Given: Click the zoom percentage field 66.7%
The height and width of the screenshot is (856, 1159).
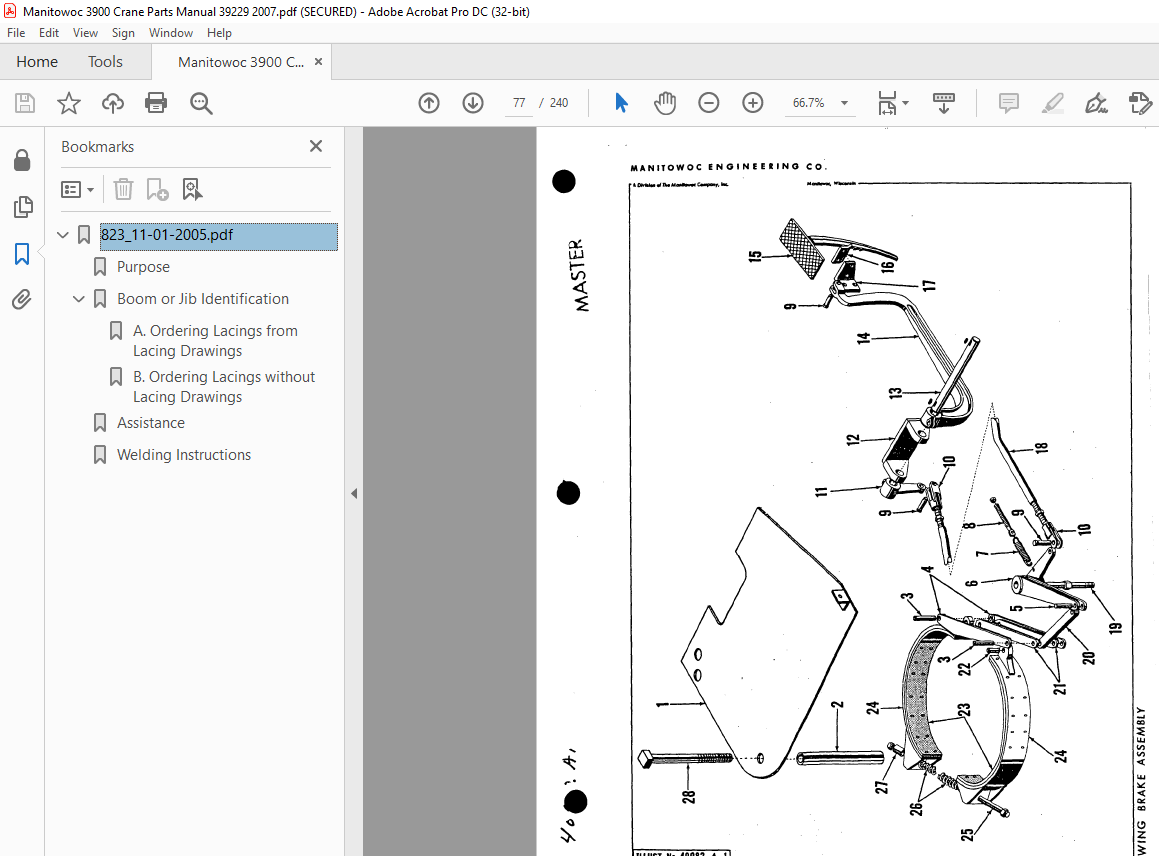Looking at the screenshot, I should point(809,103).
